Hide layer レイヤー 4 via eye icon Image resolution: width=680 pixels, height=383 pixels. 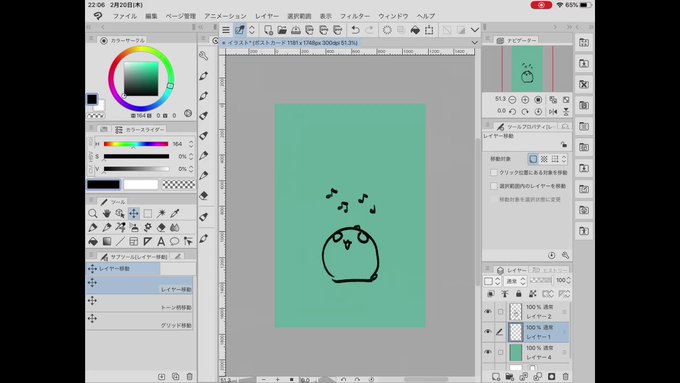pyautogui.click(x=488, y=352)
